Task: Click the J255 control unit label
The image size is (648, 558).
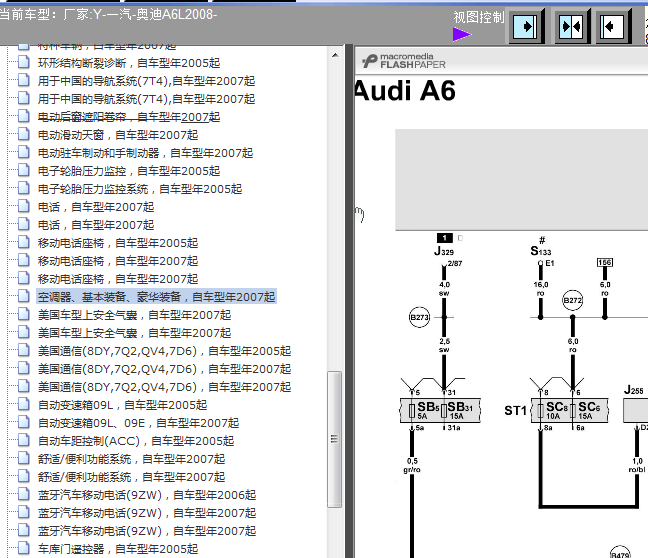Action: pos(634,390)
